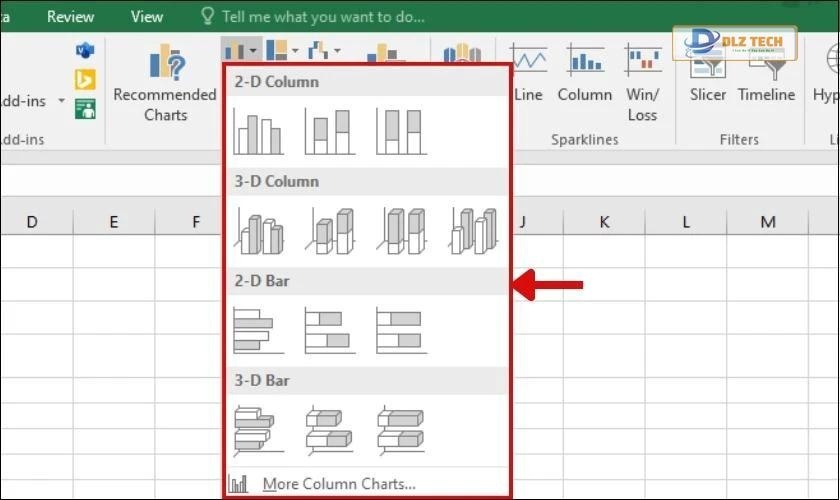Insert 3-D Clustered Column chart

pyautogui.click(x=258, y=231)
